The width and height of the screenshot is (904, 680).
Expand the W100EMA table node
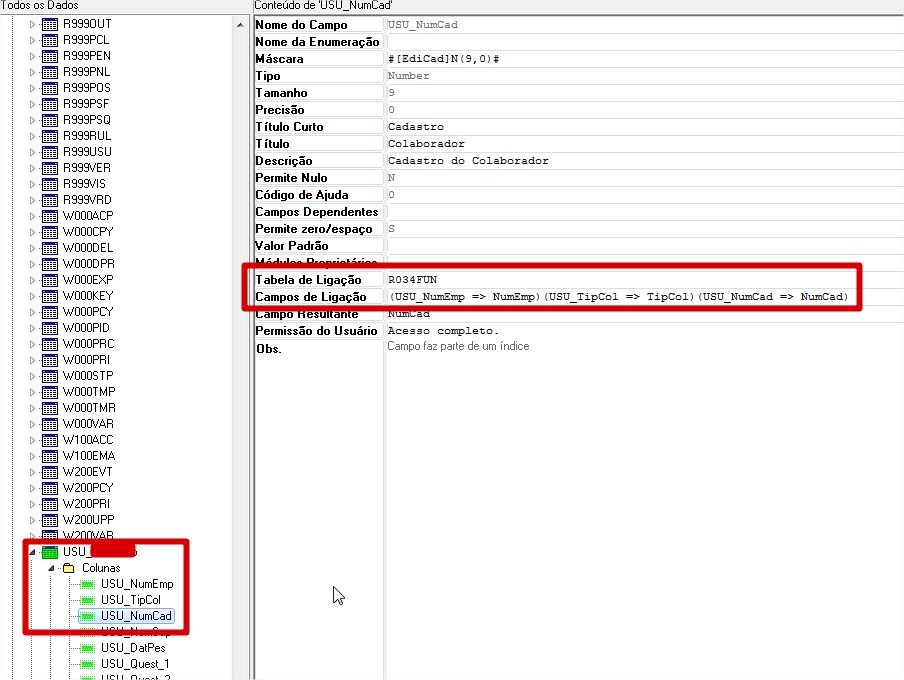(32, 456)
